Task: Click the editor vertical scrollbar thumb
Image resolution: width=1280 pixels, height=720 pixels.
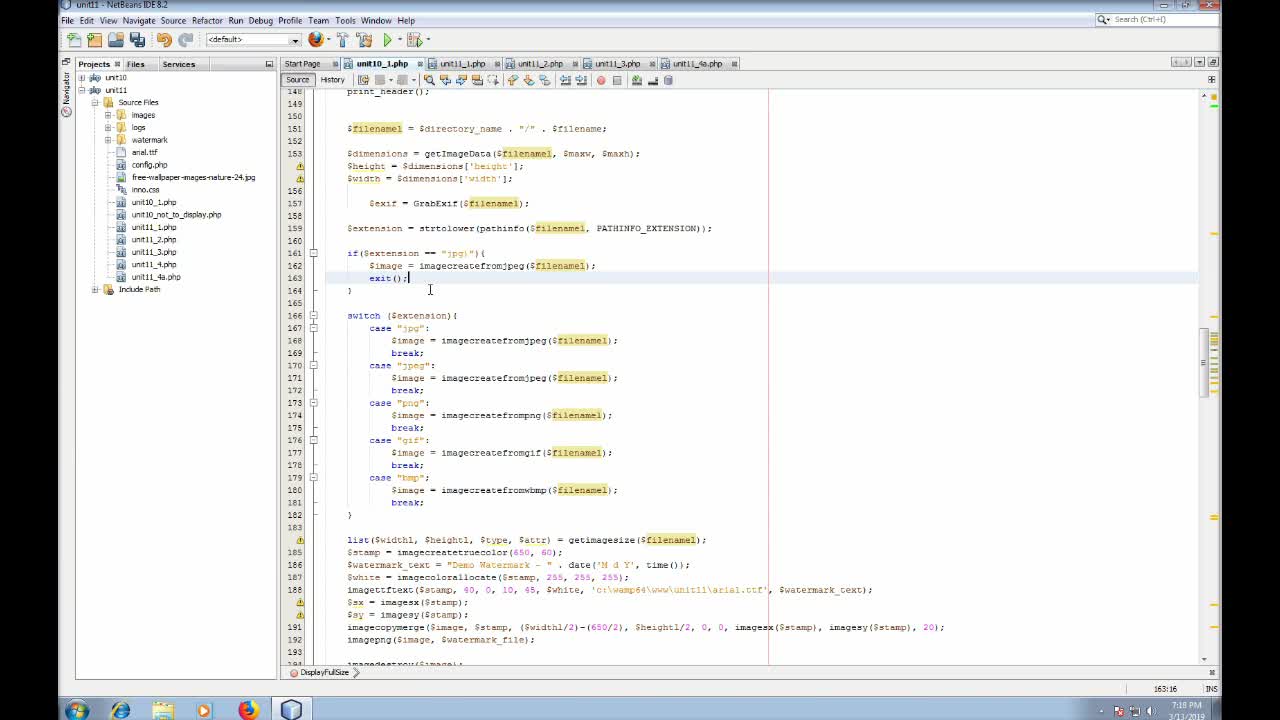Action: 1204,362
